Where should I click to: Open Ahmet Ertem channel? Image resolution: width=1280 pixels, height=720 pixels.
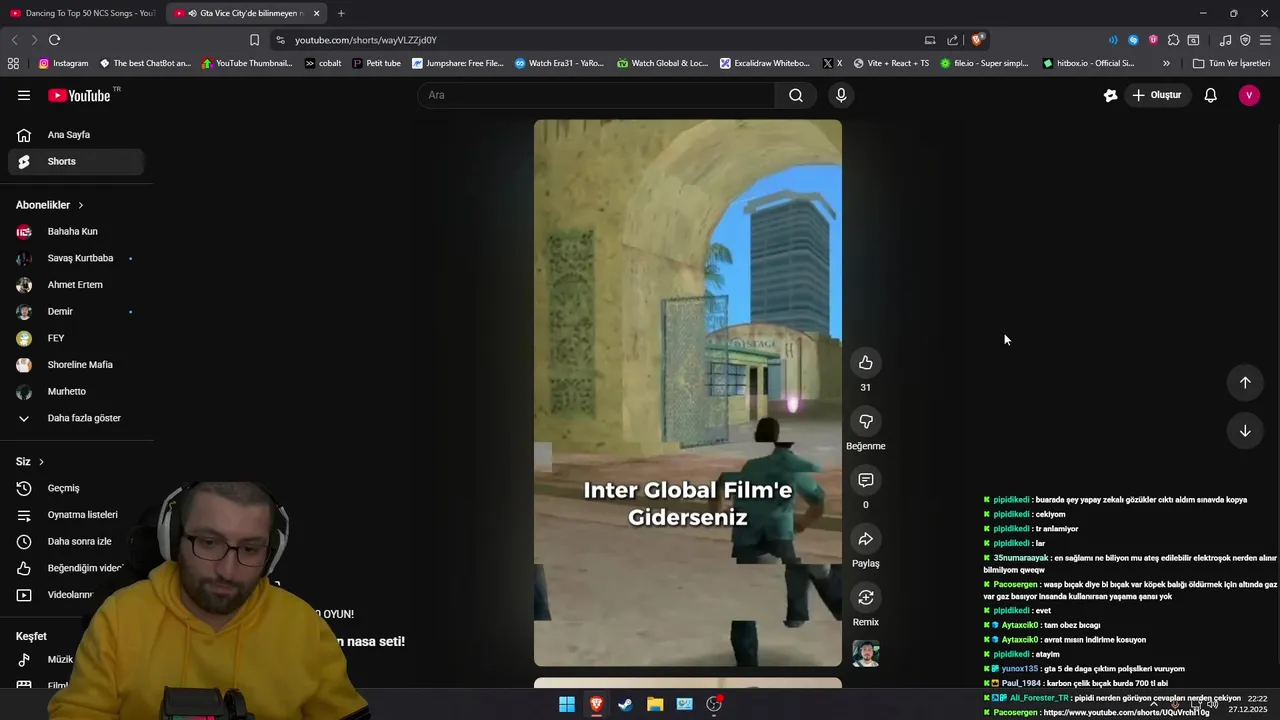(76, 285)
